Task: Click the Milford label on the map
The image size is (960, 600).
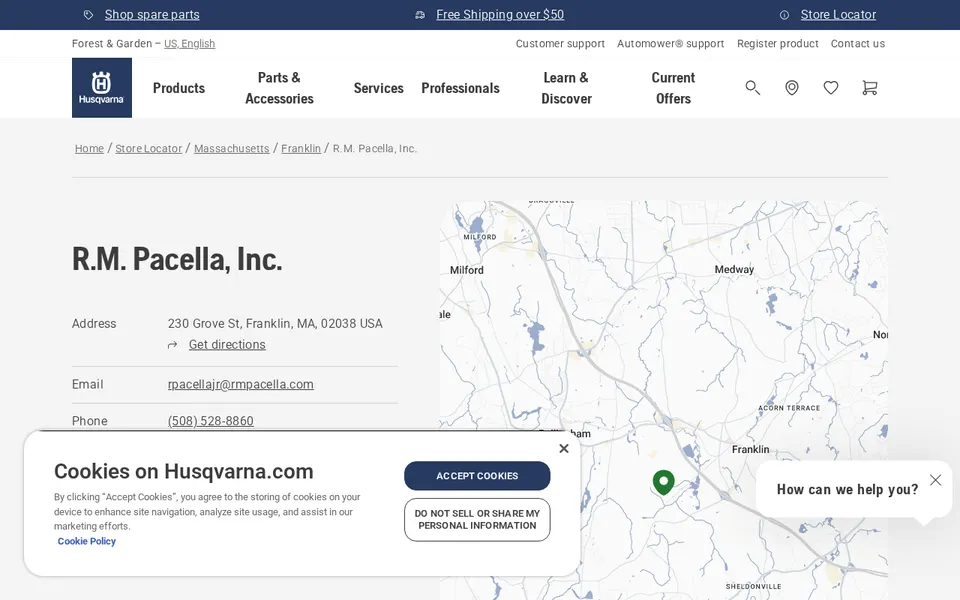Action: (x=467, y=270)
